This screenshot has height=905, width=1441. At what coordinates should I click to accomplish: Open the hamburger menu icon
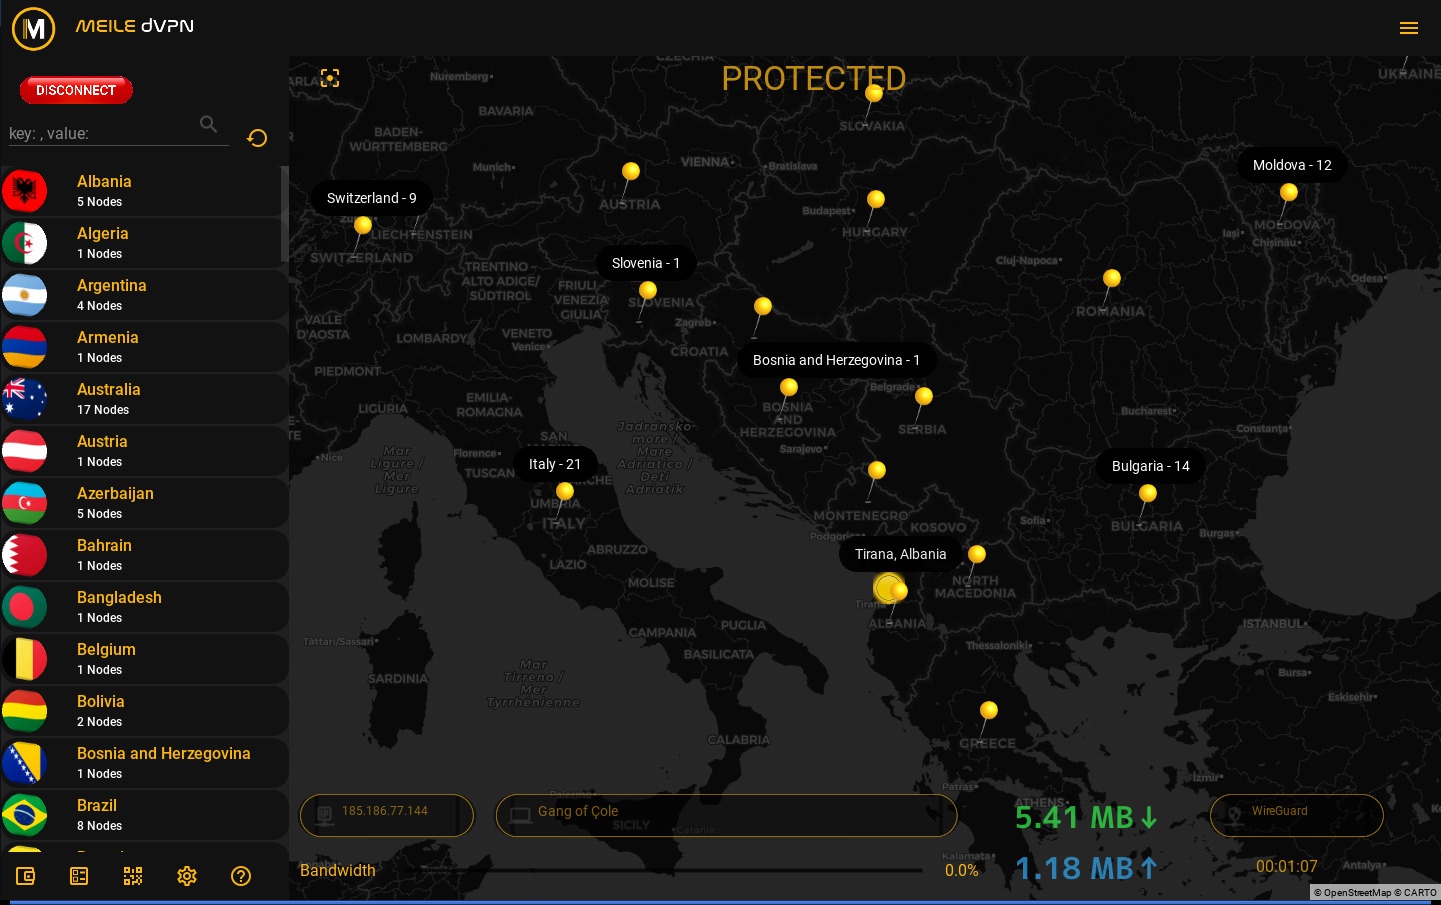tap(1409, 28)
